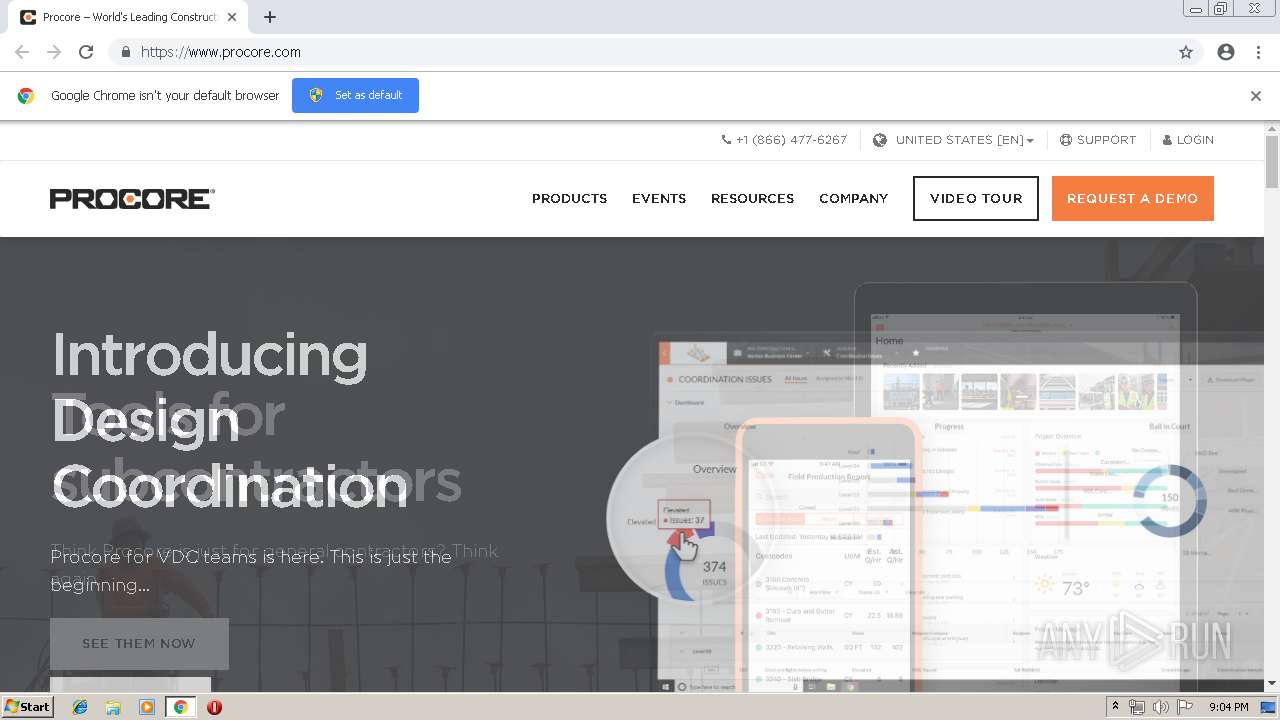Click the browser forward arrow
The width and height of the screenshot is (1280, 720).
click(x=54, y=52)
